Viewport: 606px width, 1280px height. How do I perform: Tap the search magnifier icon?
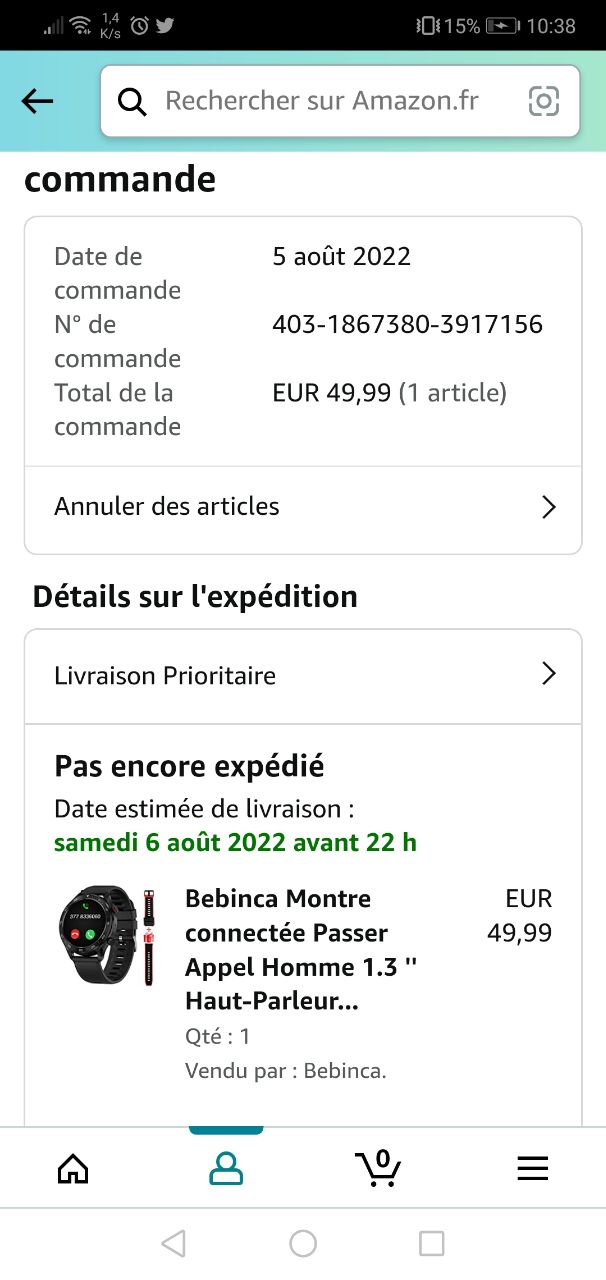click(132, 101)
